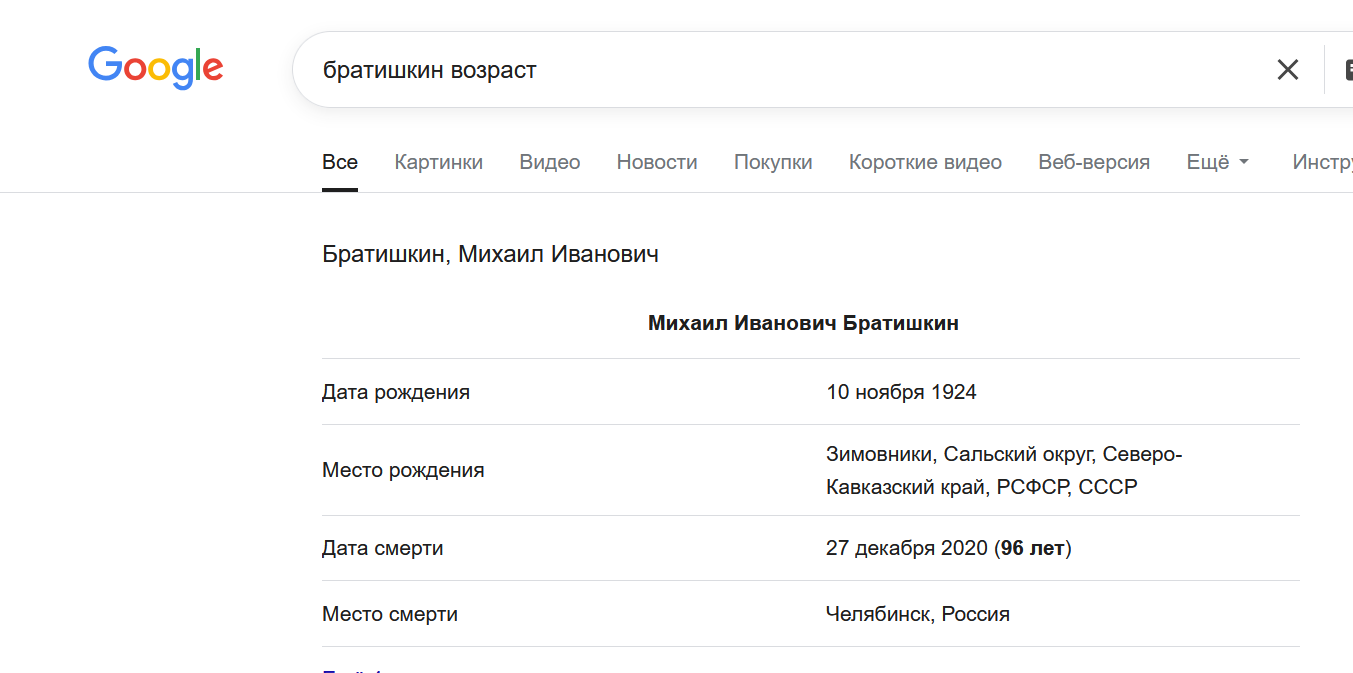1353x673 pixels.
Task: Click the birth date 10 ноября 1924
Action: (x=901, y=392)
